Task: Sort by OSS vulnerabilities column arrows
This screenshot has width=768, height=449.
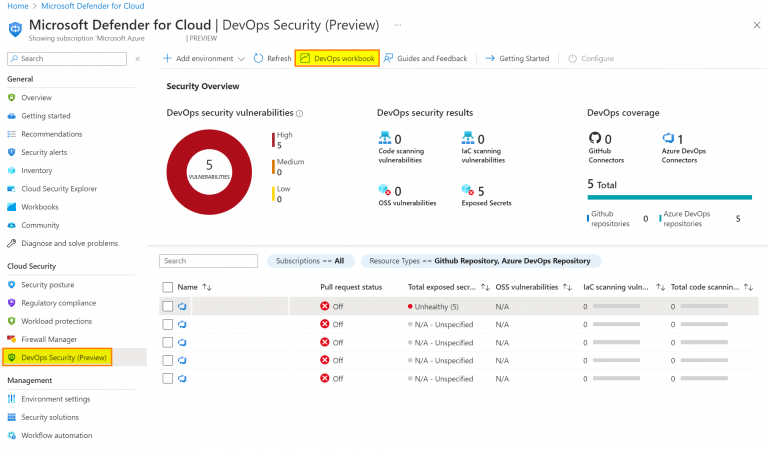Action: point(567,287)
